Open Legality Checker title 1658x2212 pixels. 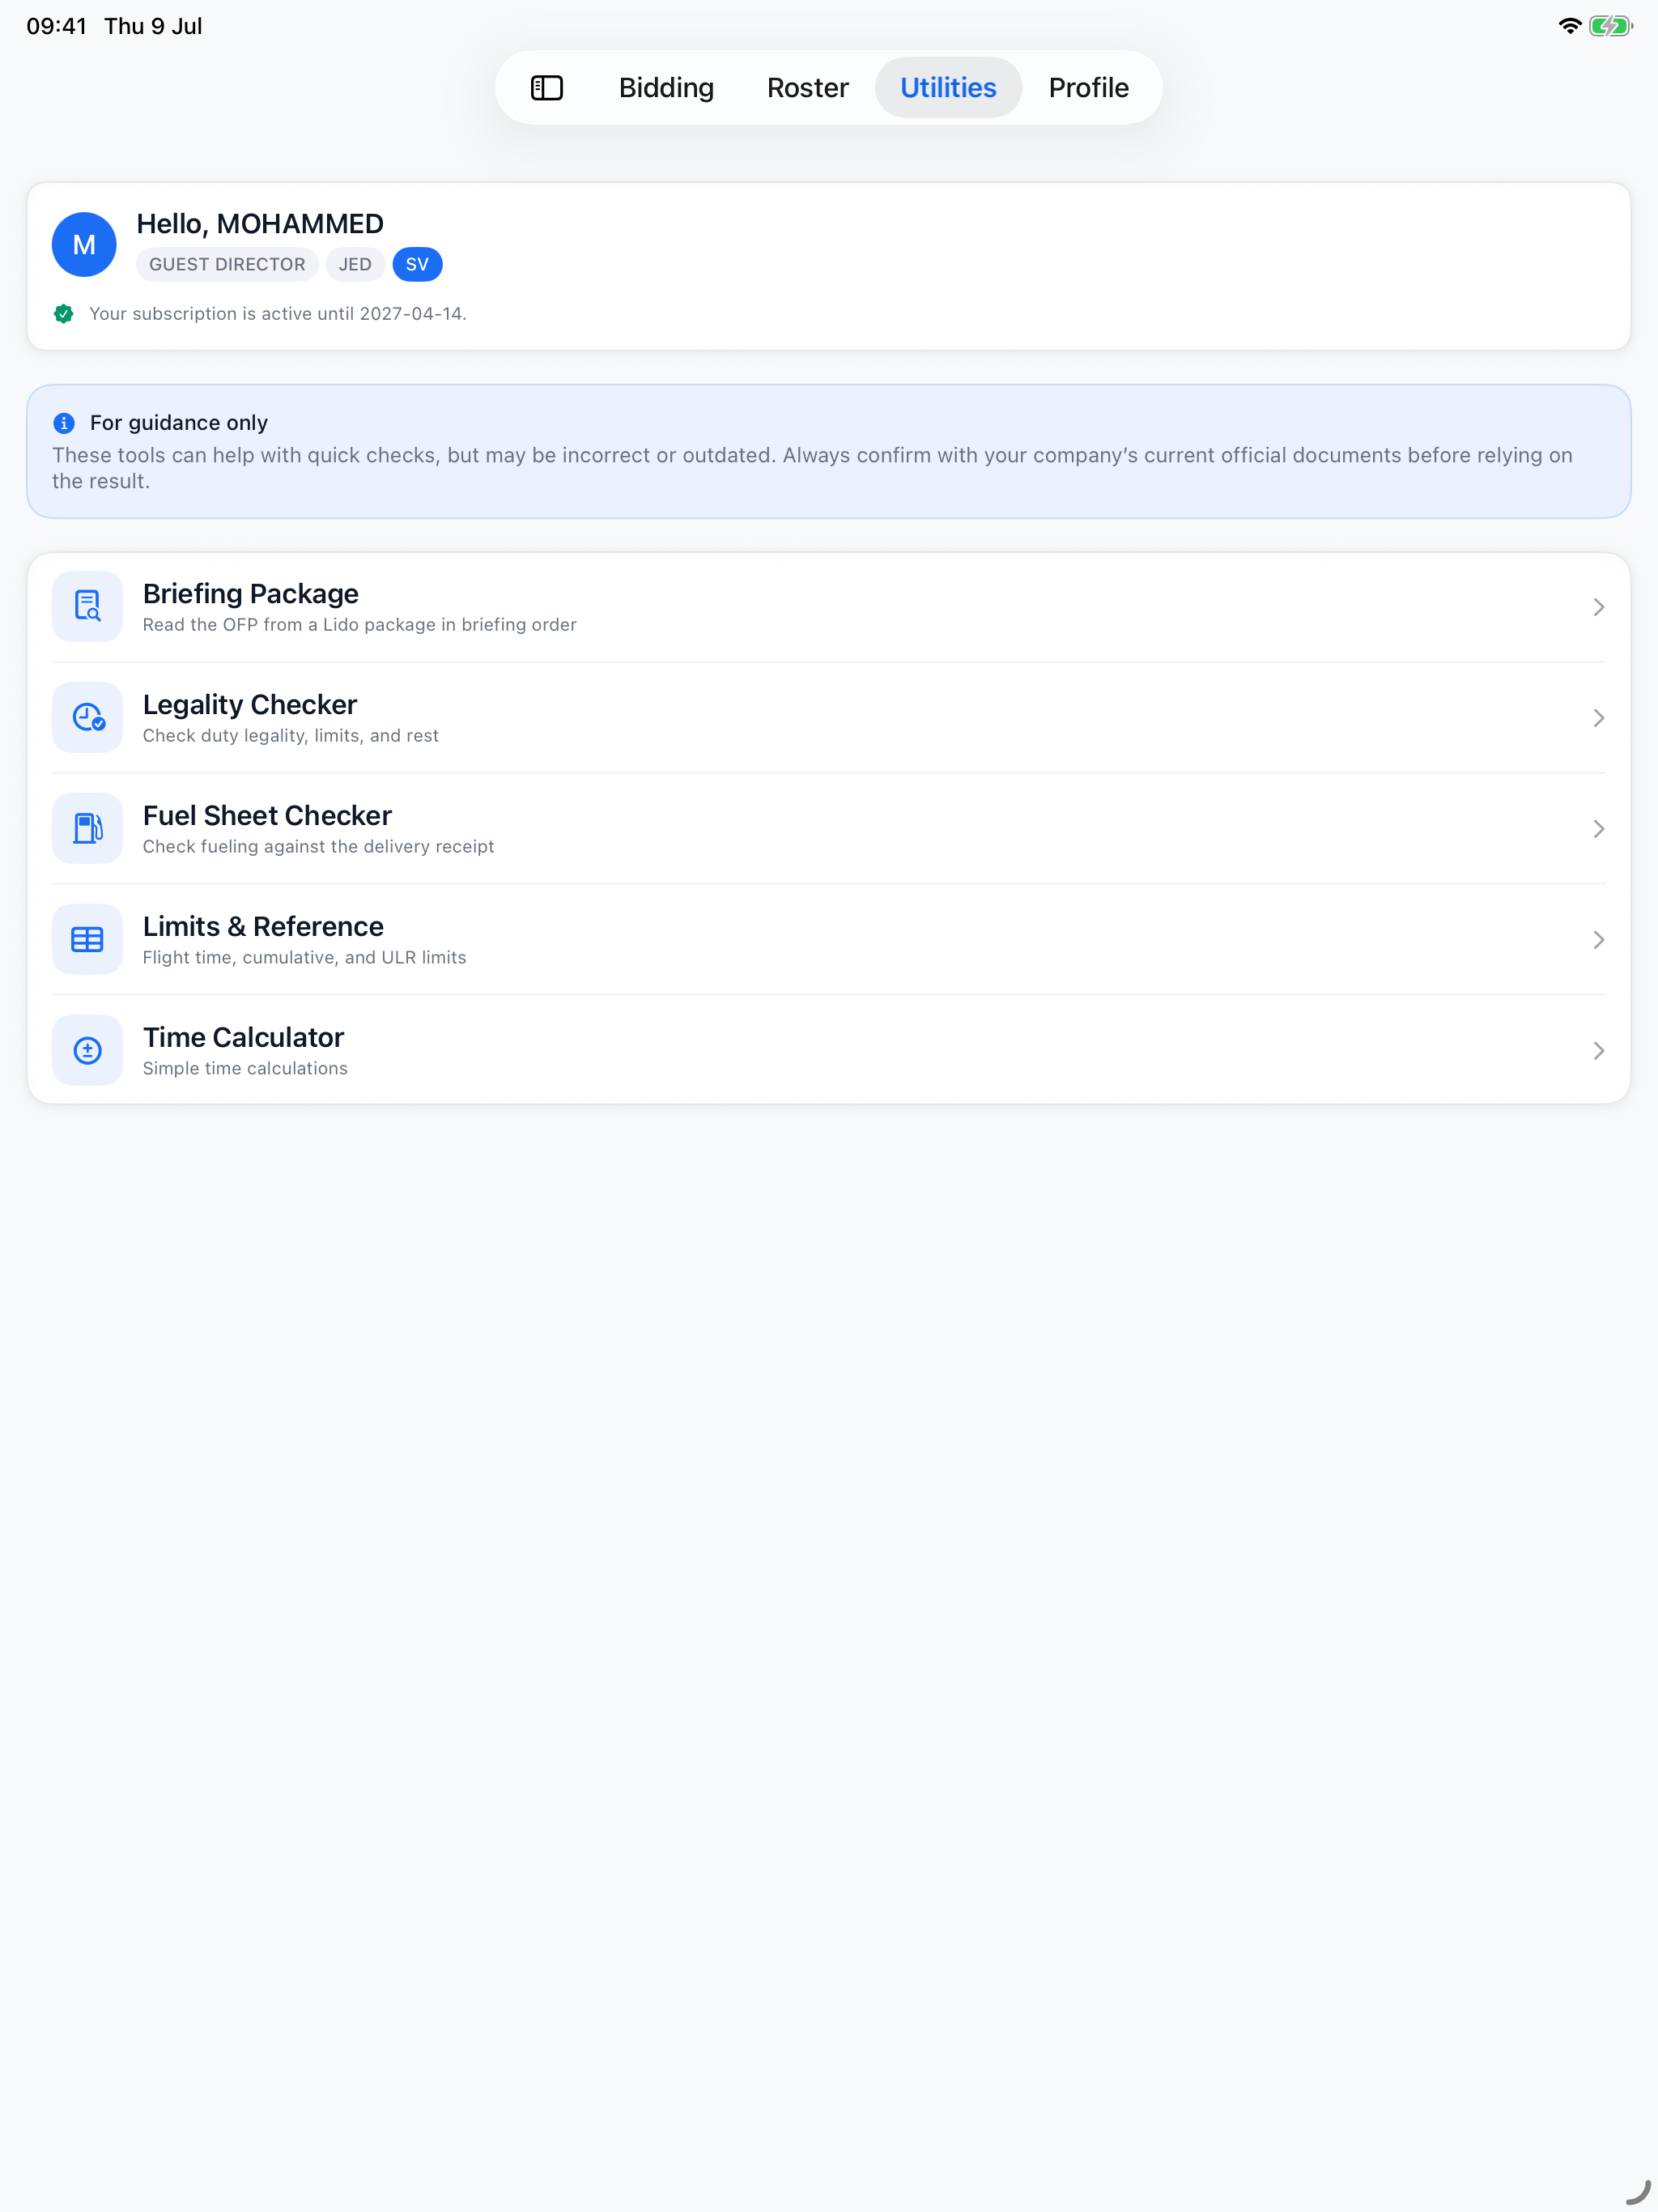click(x=250, y=705)
